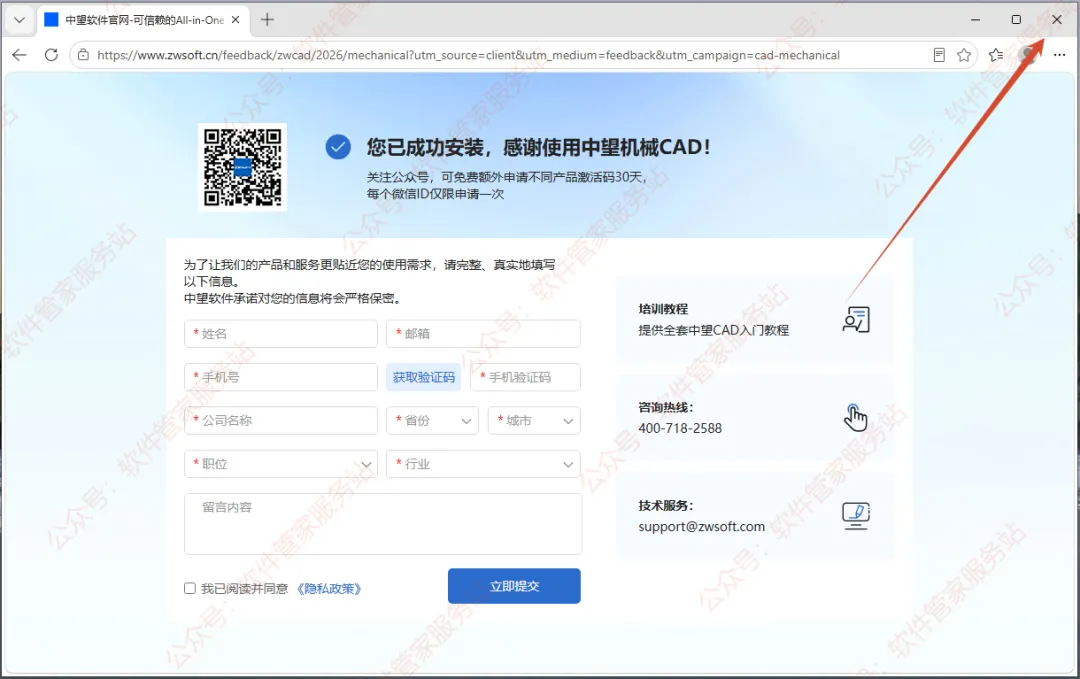Click the 培训教程 tutorial icon
The image size is (1080, 679).
(856, 320)
